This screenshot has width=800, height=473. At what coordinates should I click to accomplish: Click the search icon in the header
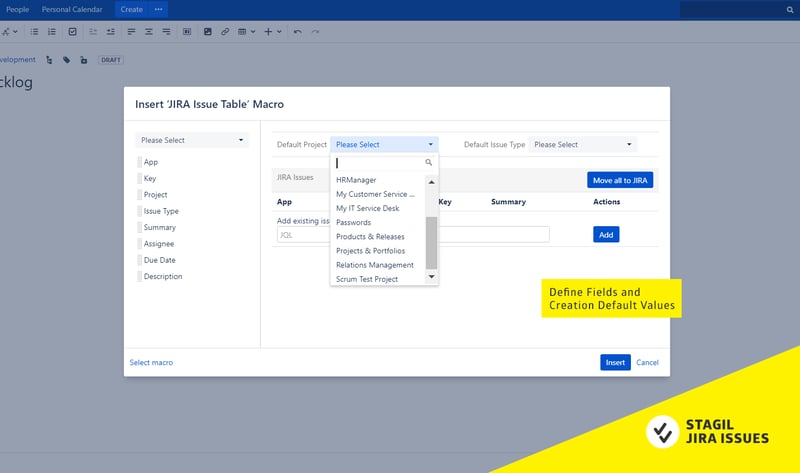[x=790, y=10]
